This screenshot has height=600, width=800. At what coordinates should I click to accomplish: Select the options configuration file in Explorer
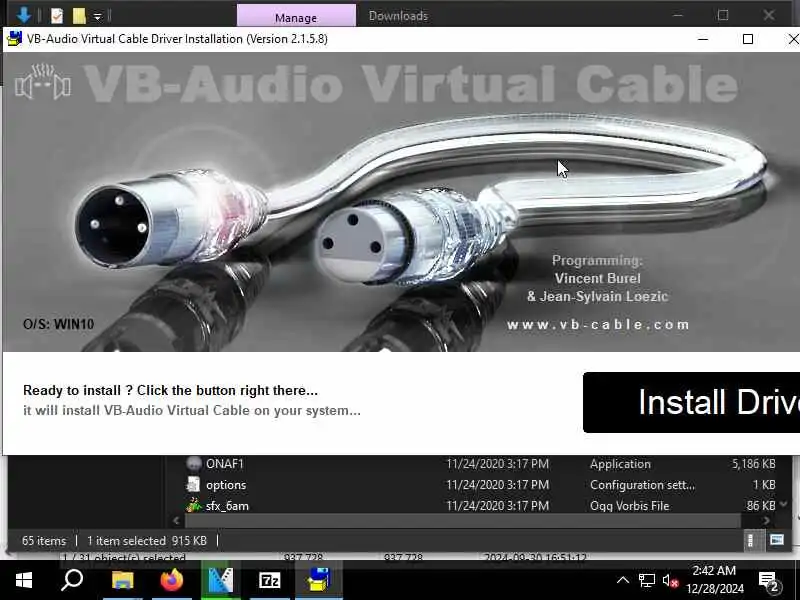(480, 485)
